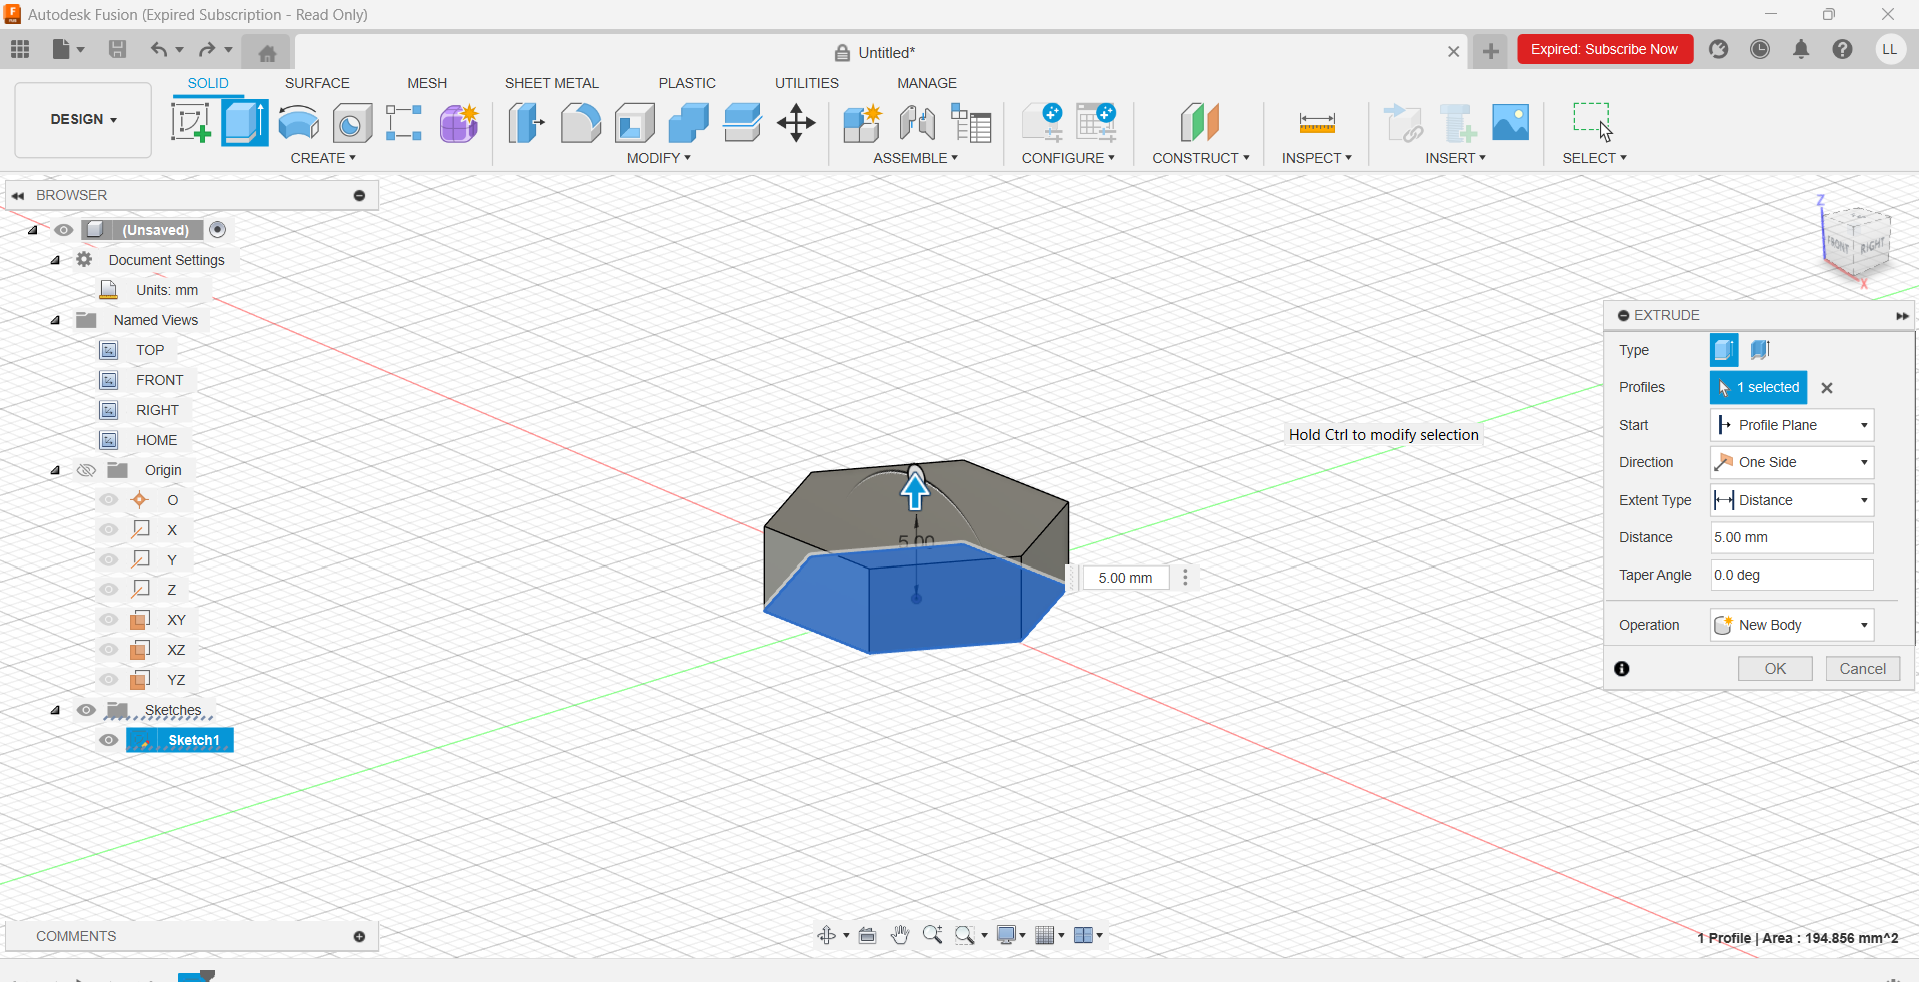The height and width of the screenshot is (982, 1919).
Task: Select the Combine tool icon
Action: 688,123
